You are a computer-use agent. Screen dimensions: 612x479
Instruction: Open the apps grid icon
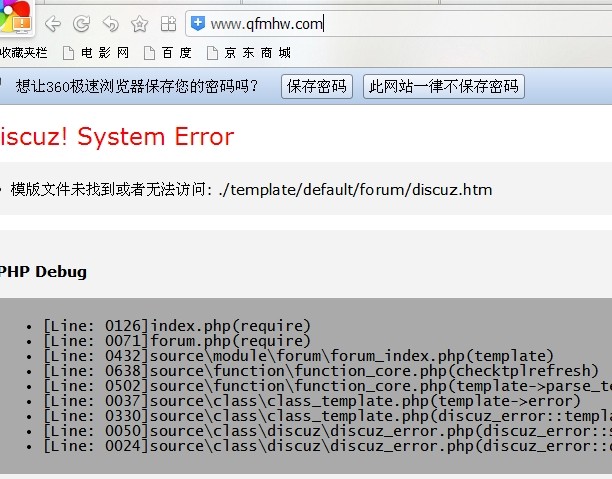click(169, 24)
